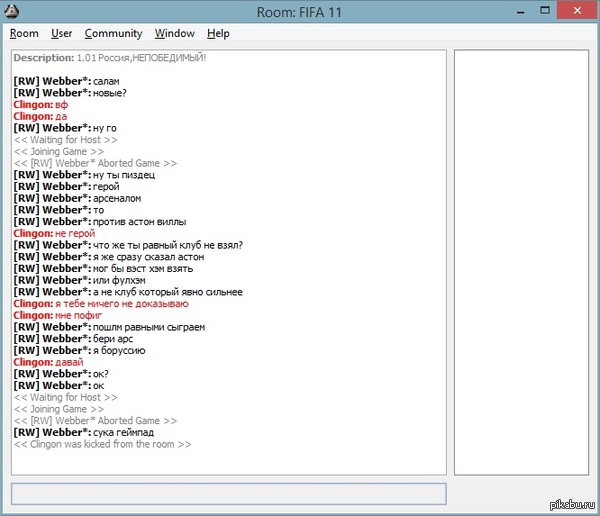This screenshot has width=600, height=516.
Task: Click message 'что же ты равный клуб не взял?'
Action: tap(128, 245)
